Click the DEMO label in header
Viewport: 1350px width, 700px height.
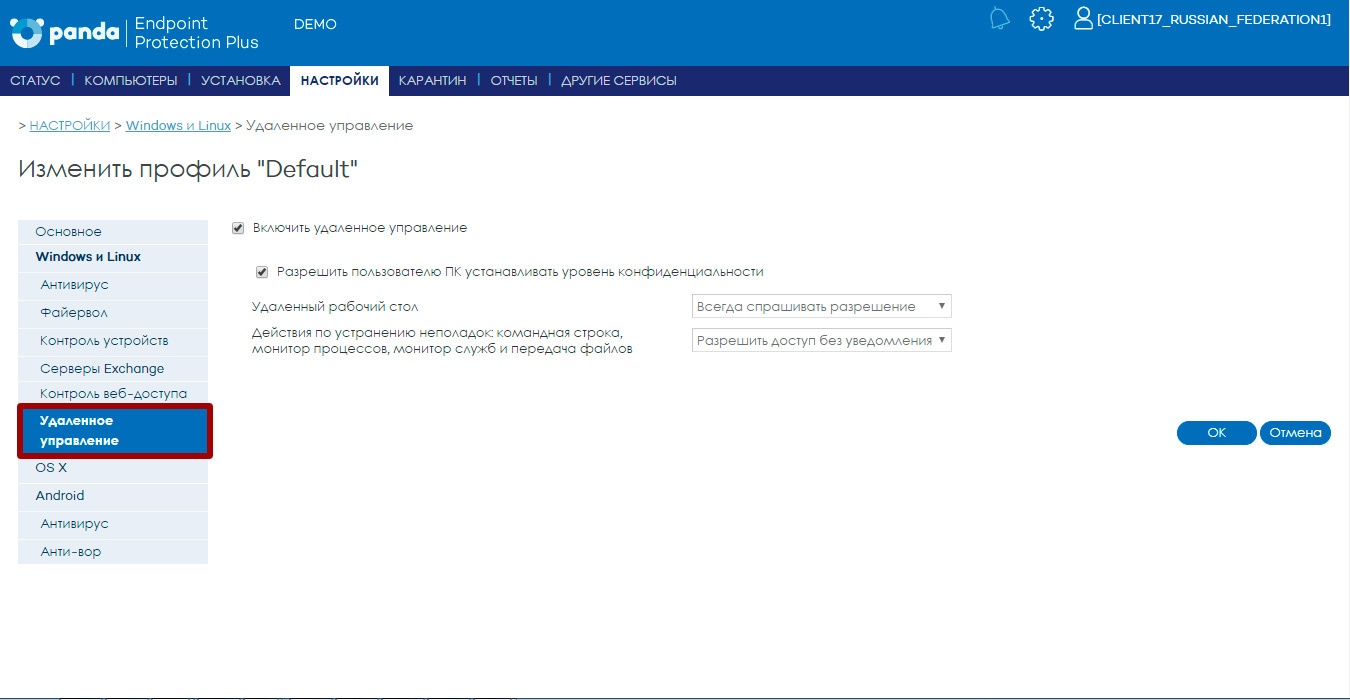pos(315,24)
